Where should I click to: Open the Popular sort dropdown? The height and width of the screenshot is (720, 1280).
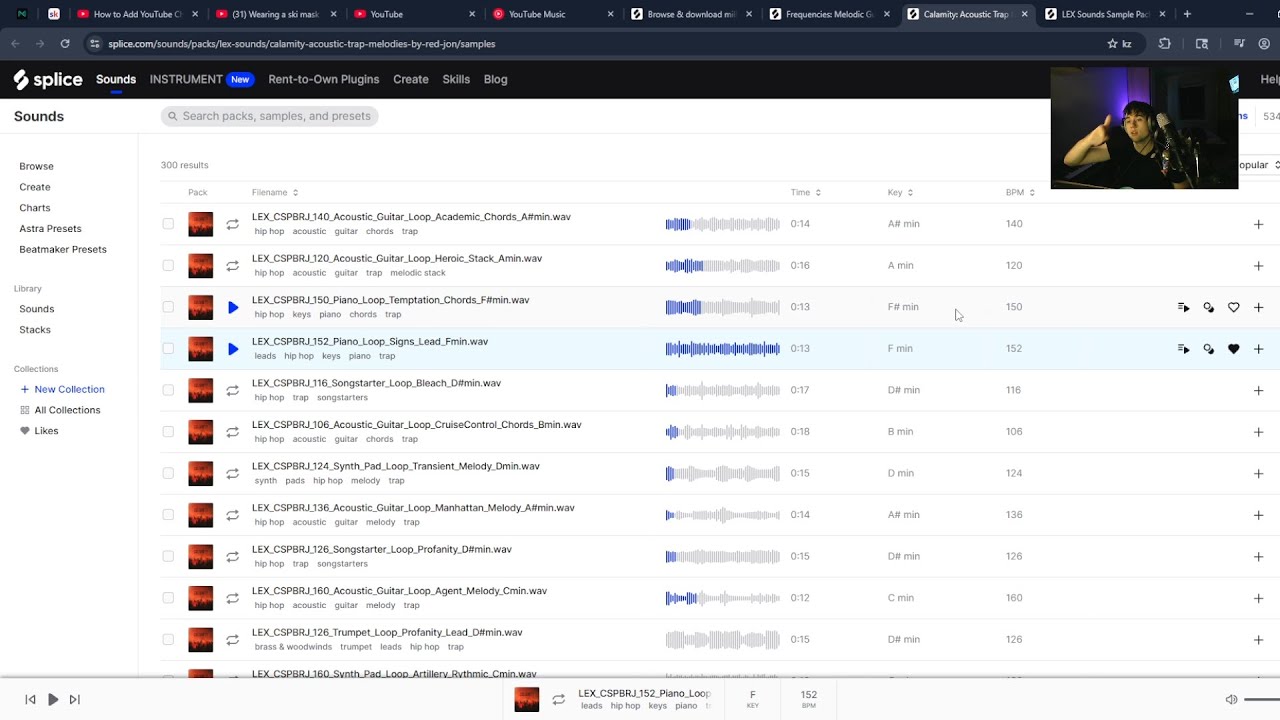tap(1258, 165)
